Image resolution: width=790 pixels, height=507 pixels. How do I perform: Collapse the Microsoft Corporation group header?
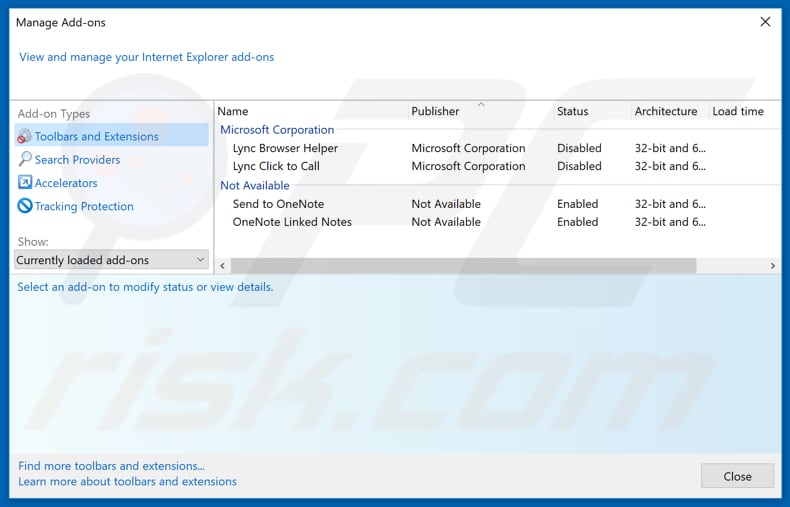coord(277,130)
